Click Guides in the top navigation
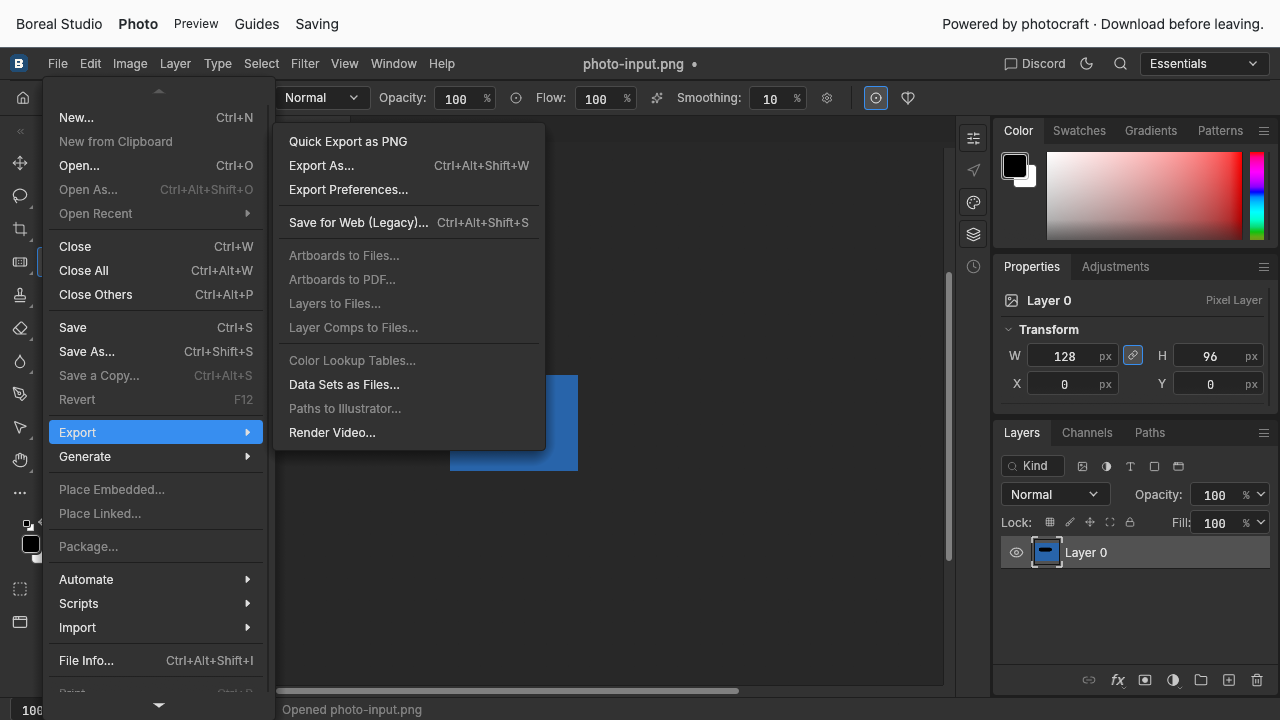 [257, 24]
